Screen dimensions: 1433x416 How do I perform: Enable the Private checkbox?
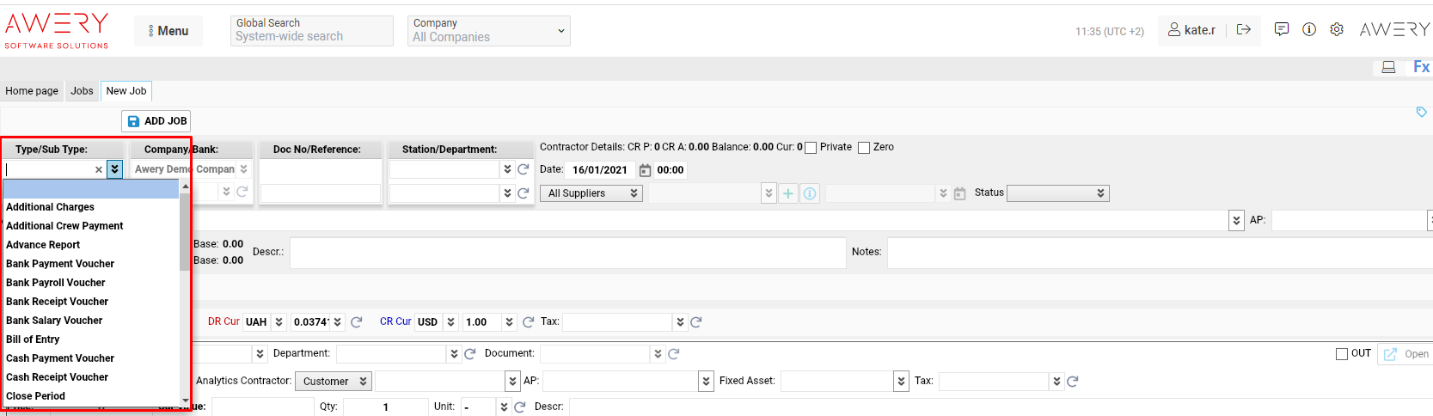(811, 148)
